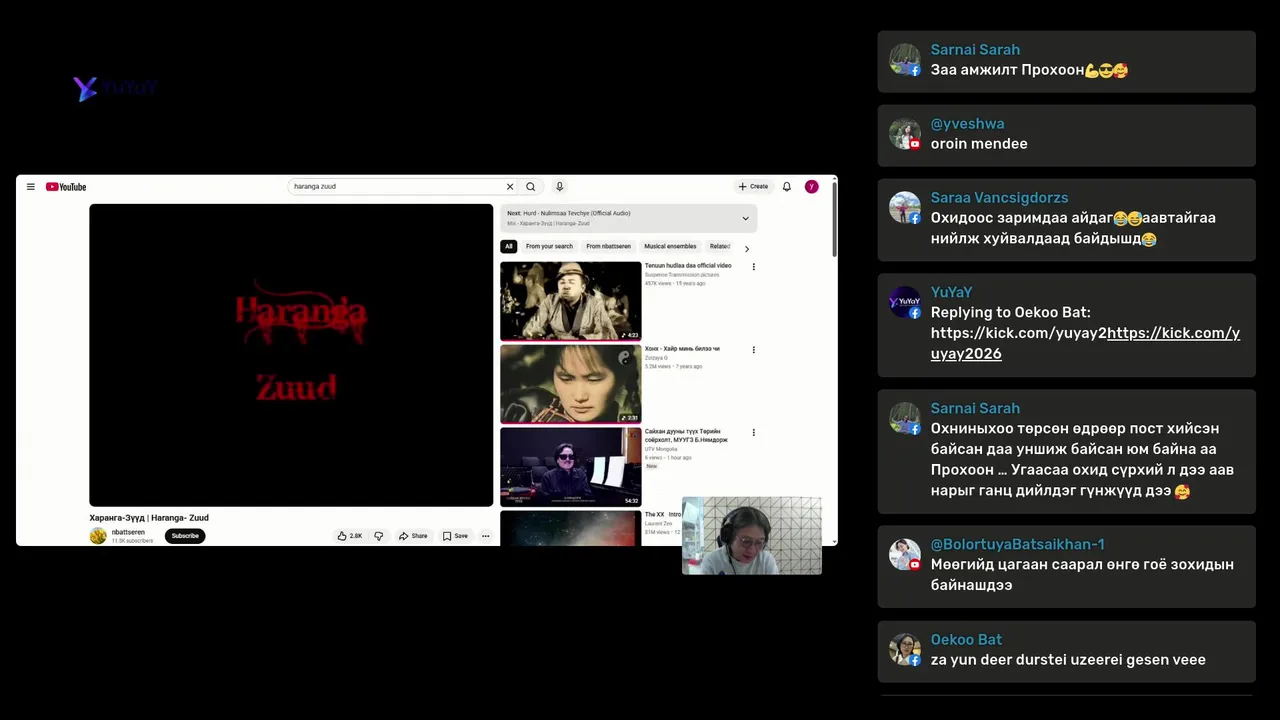Click Sarnai Sarah's avatar on 'Заа амжилт' comment

pyautogui.click(x=905, y=60)
